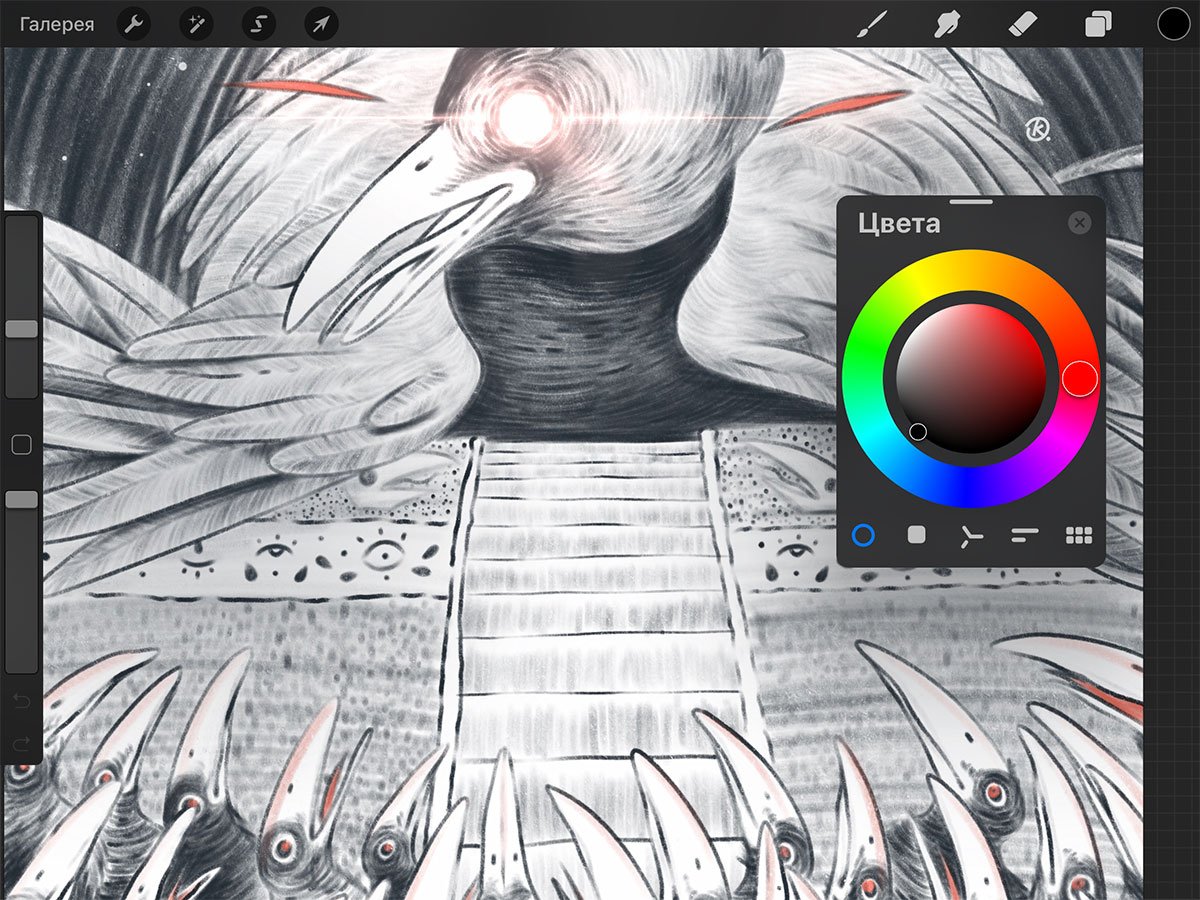Switch to Palettes grid tab

(x=1079, y=535)
